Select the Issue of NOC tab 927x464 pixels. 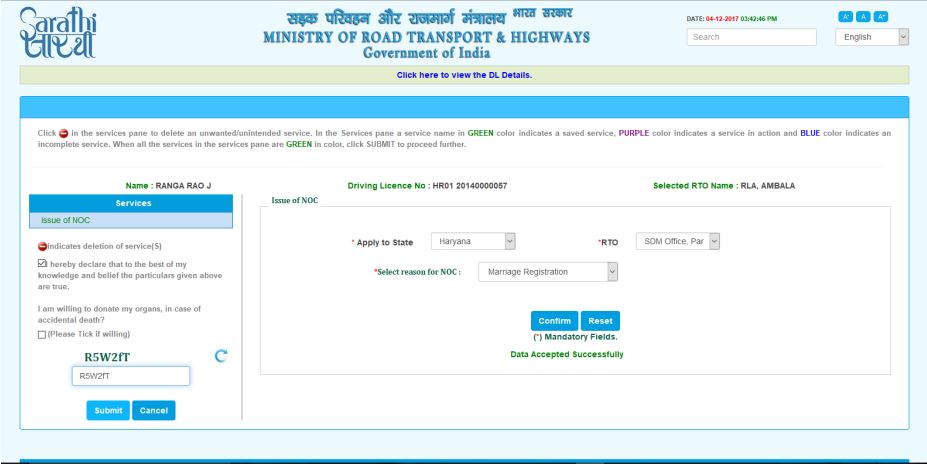click(x=294, y=200)
